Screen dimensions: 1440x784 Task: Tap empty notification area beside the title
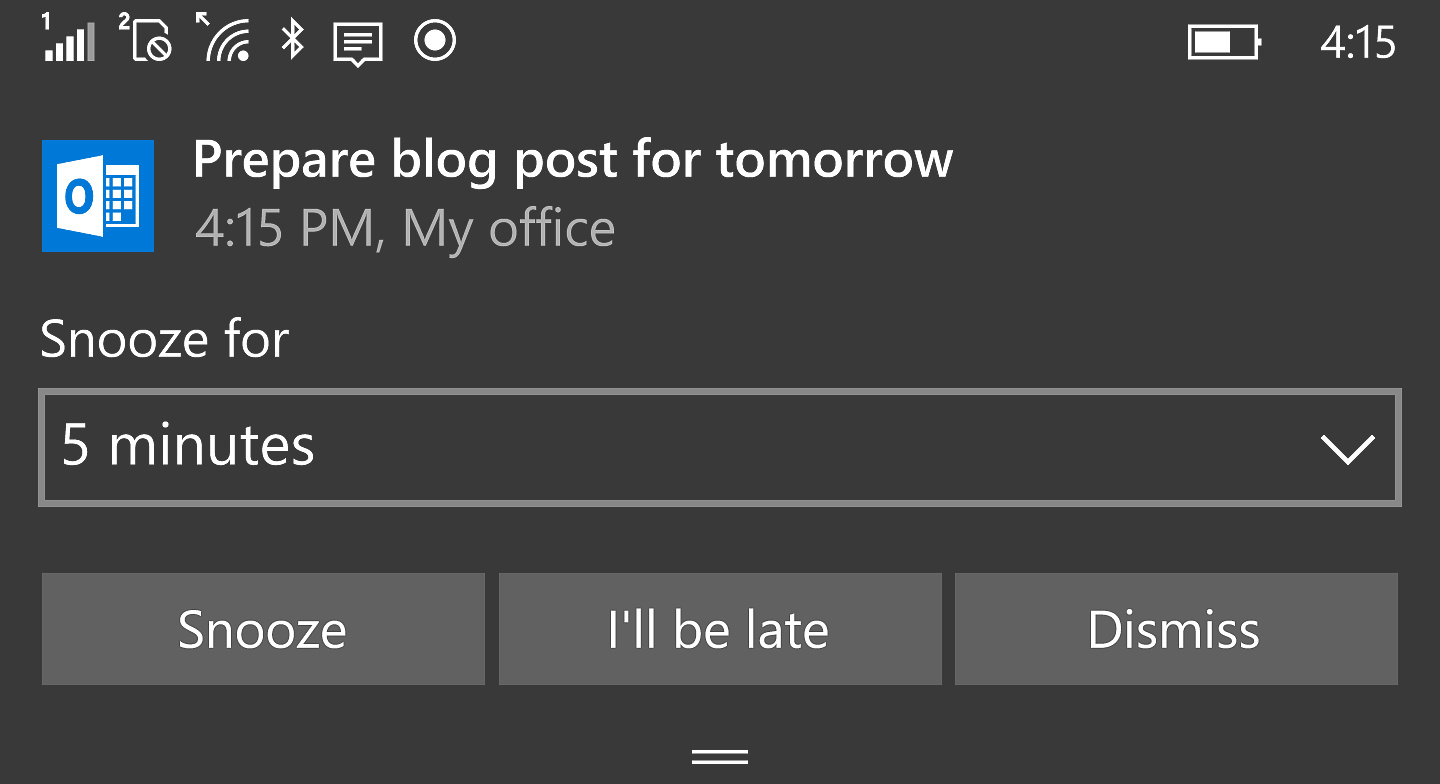coord(1180,195)
